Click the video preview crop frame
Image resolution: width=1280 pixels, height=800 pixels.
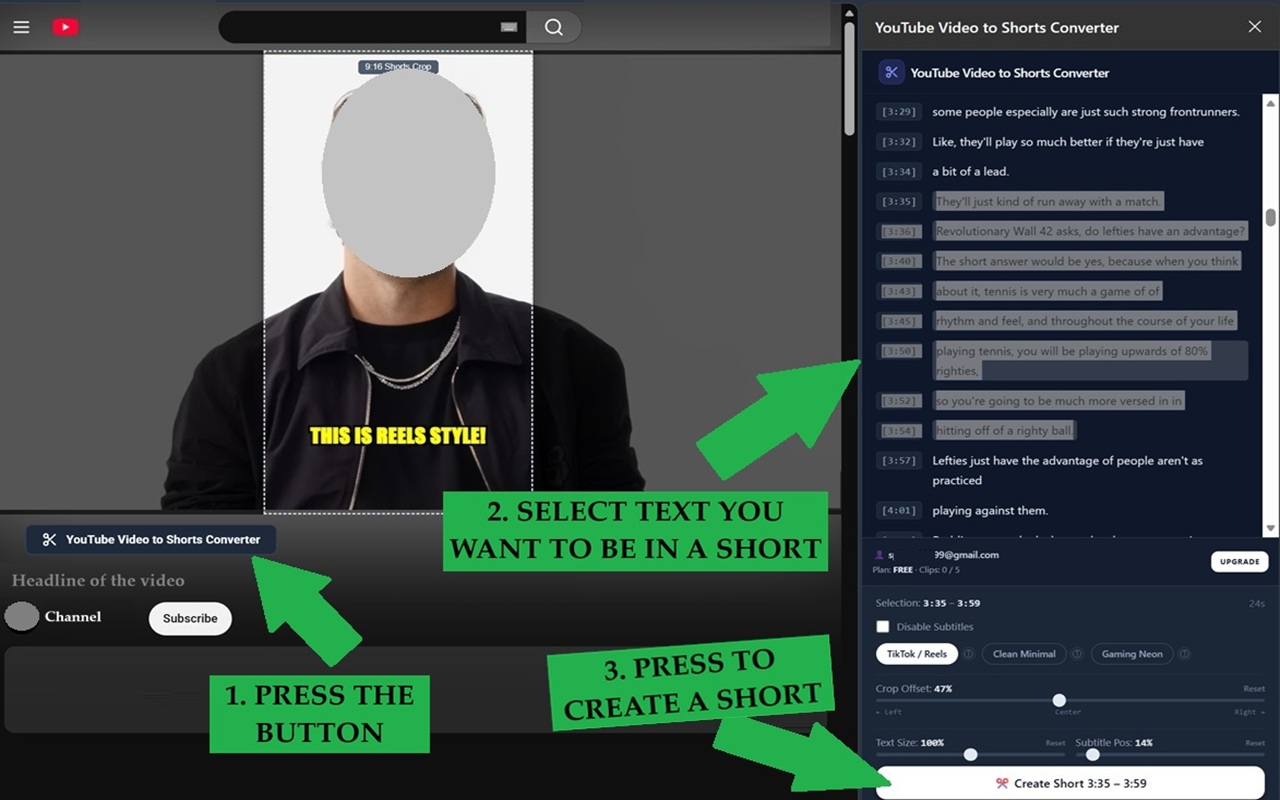pyautogui.click(x=398, y=281)
